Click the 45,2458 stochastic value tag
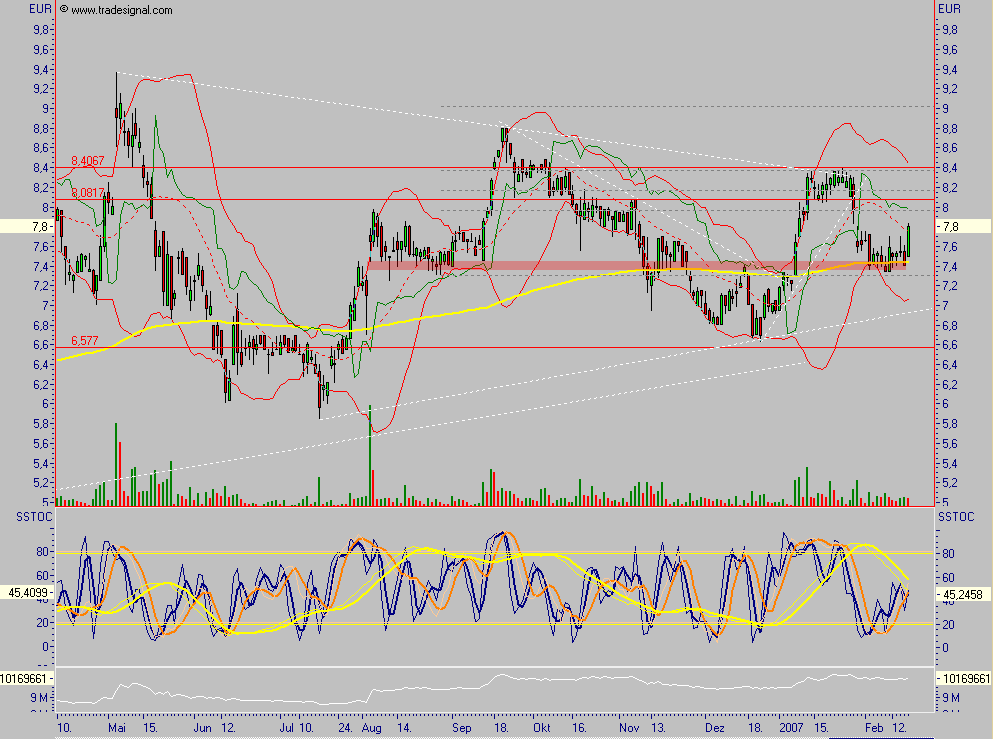Screen dimensions: 993x739 pos(962,592)
